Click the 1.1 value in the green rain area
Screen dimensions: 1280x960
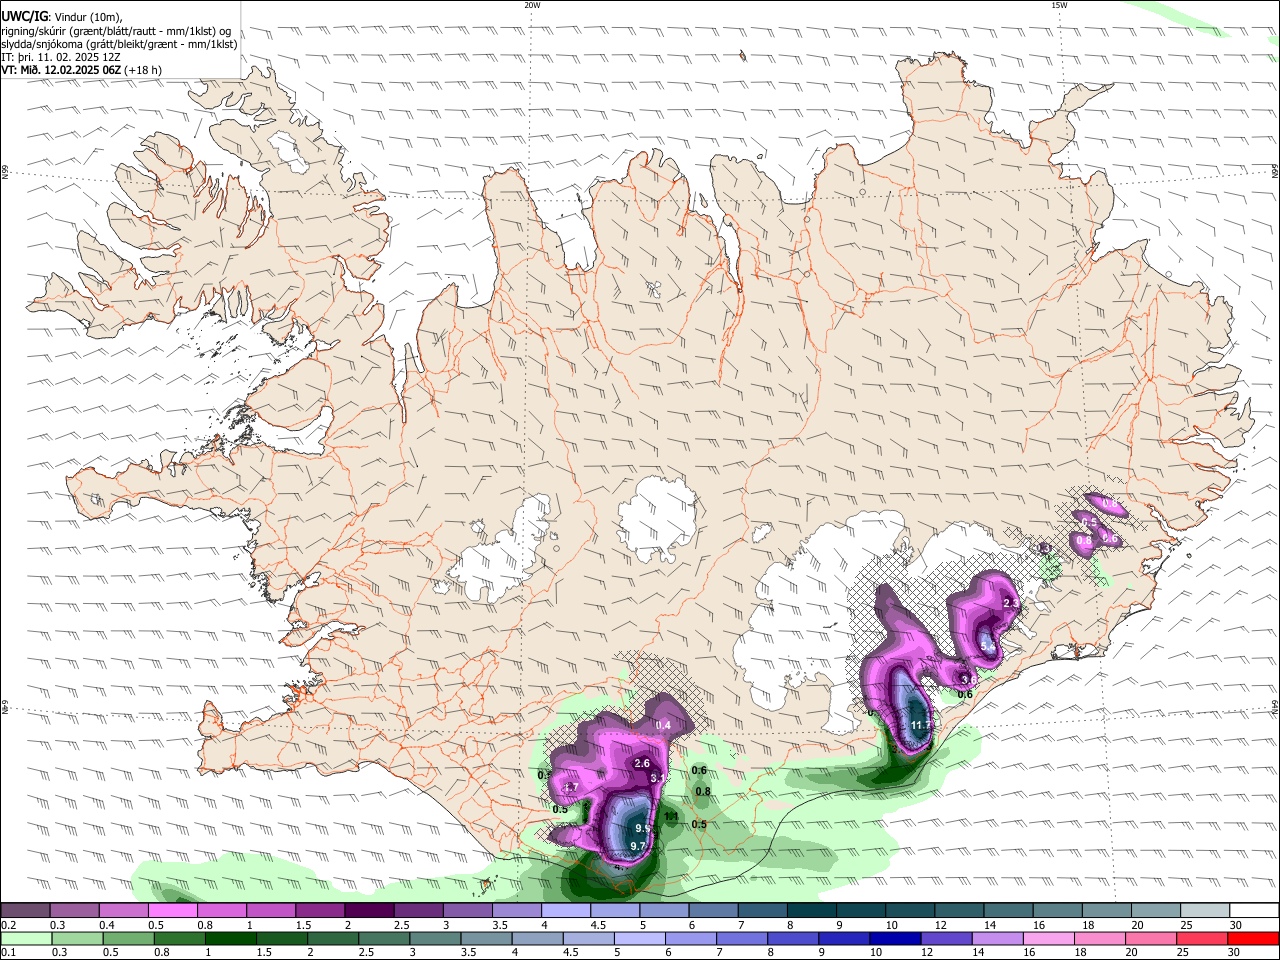pyautogui.click(x=672, y=817)
